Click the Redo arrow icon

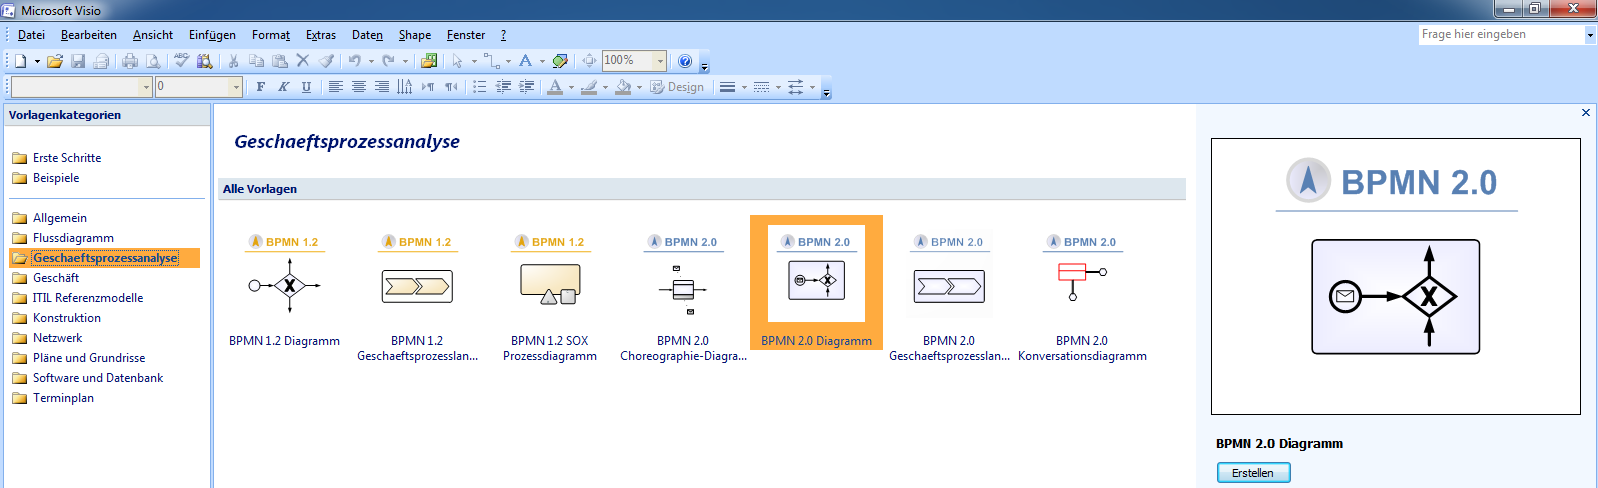pyautogui.click(x=389, y=61)
